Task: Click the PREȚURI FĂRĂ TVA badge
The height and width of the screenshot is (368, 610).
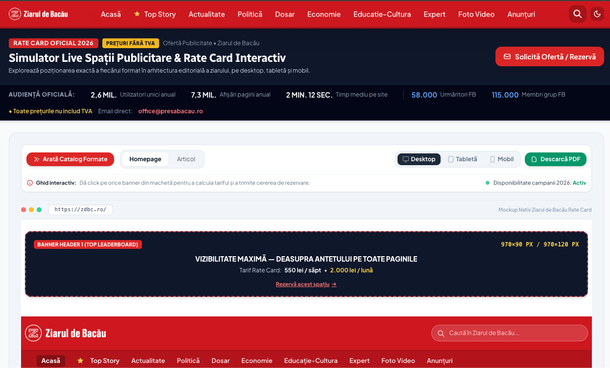Action: pos(130,43)
